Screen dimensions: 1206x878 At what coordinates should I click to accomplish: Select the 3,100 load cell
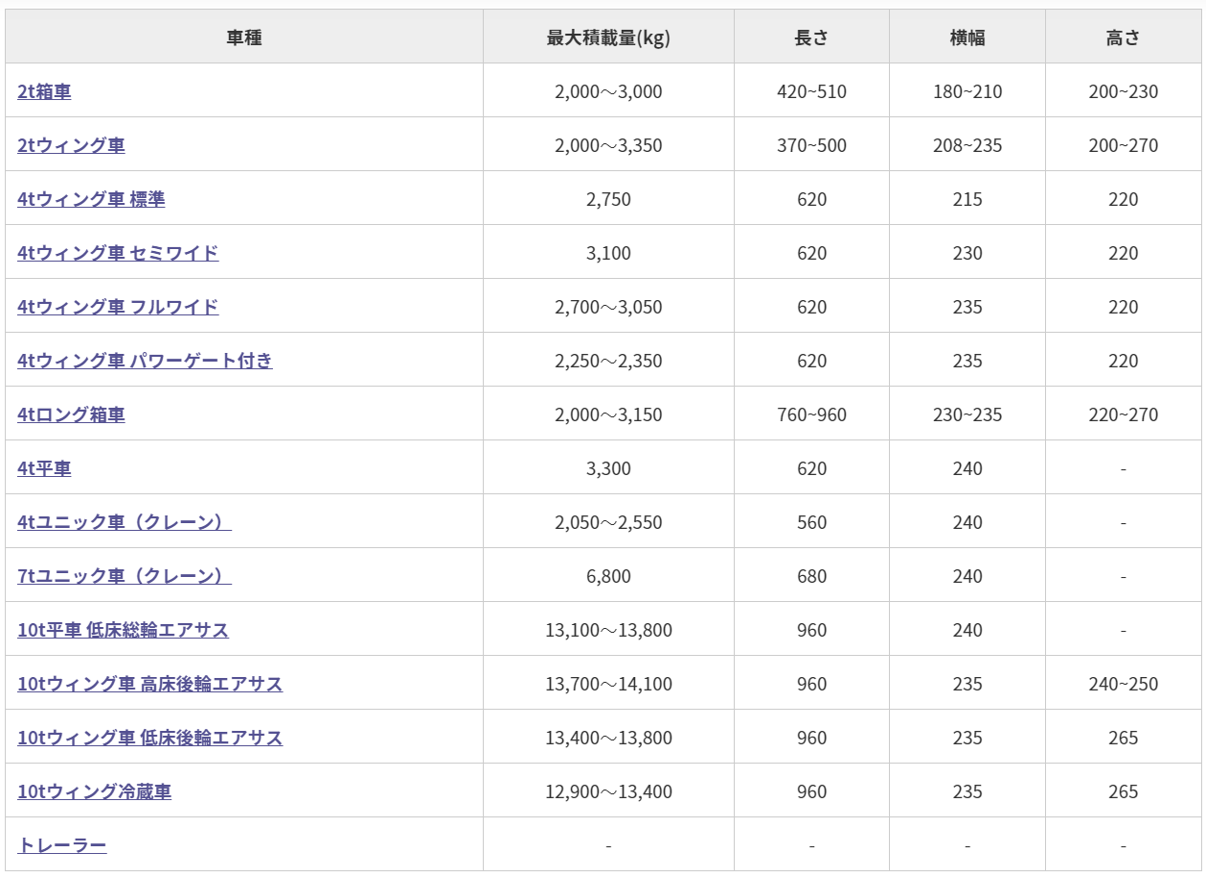point(608,253)
